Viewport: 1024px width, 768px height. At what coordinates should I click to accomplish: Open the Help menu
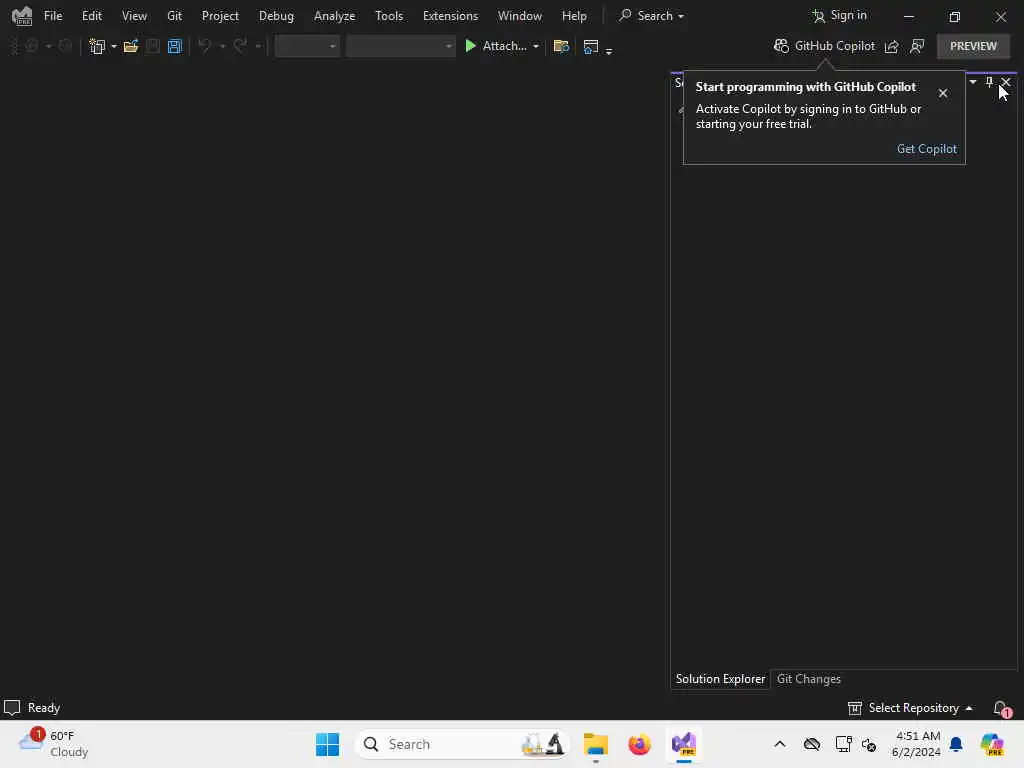(x=574, y=16)
